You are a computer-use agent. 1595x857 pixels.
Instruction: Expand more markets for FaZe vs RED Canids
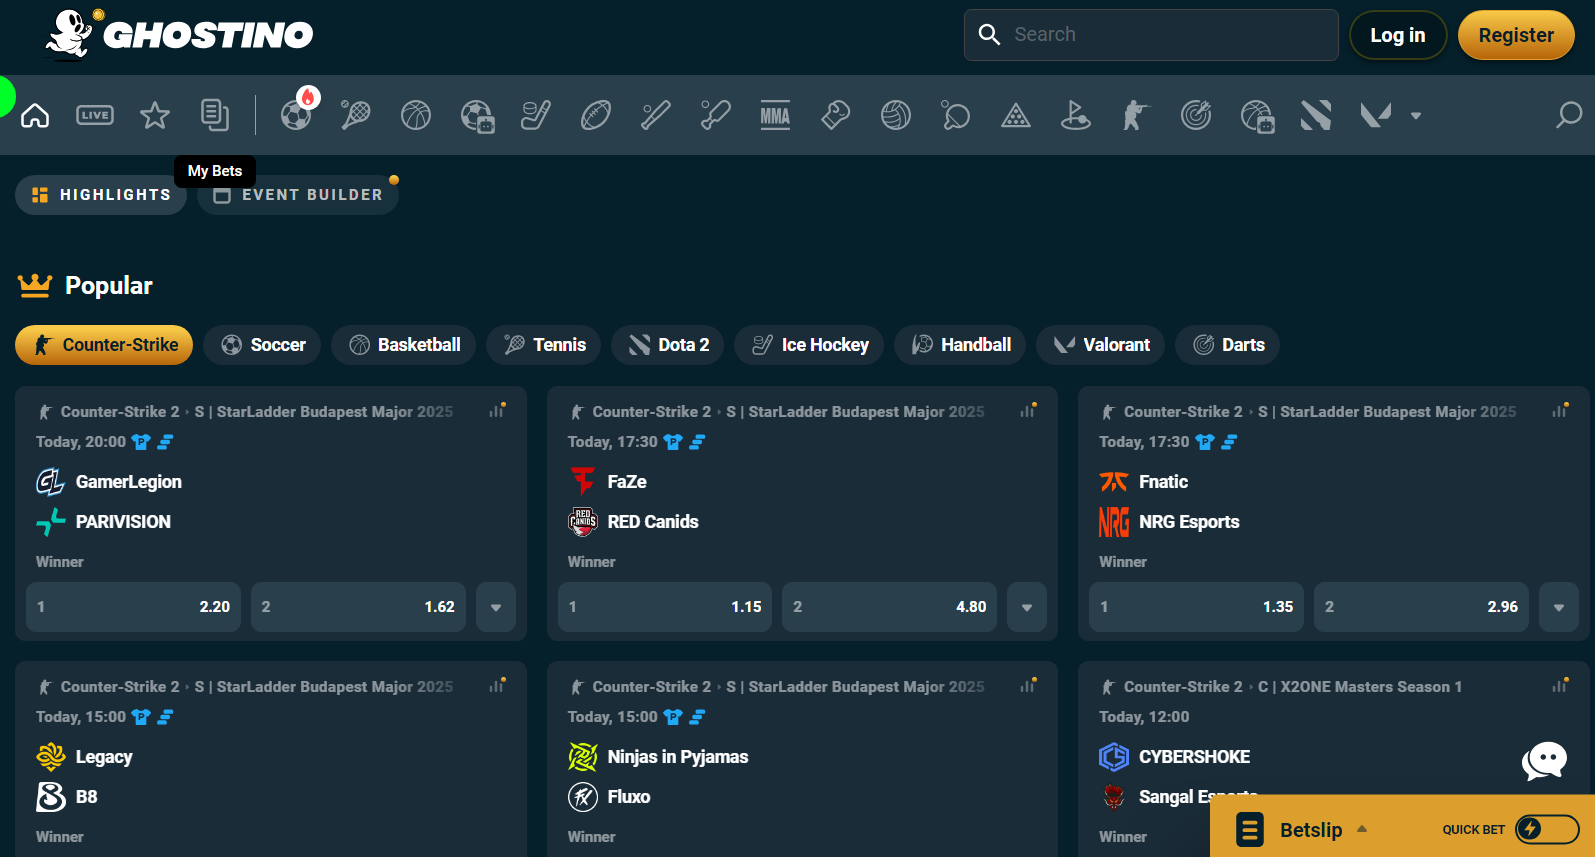pos(1027,607)
